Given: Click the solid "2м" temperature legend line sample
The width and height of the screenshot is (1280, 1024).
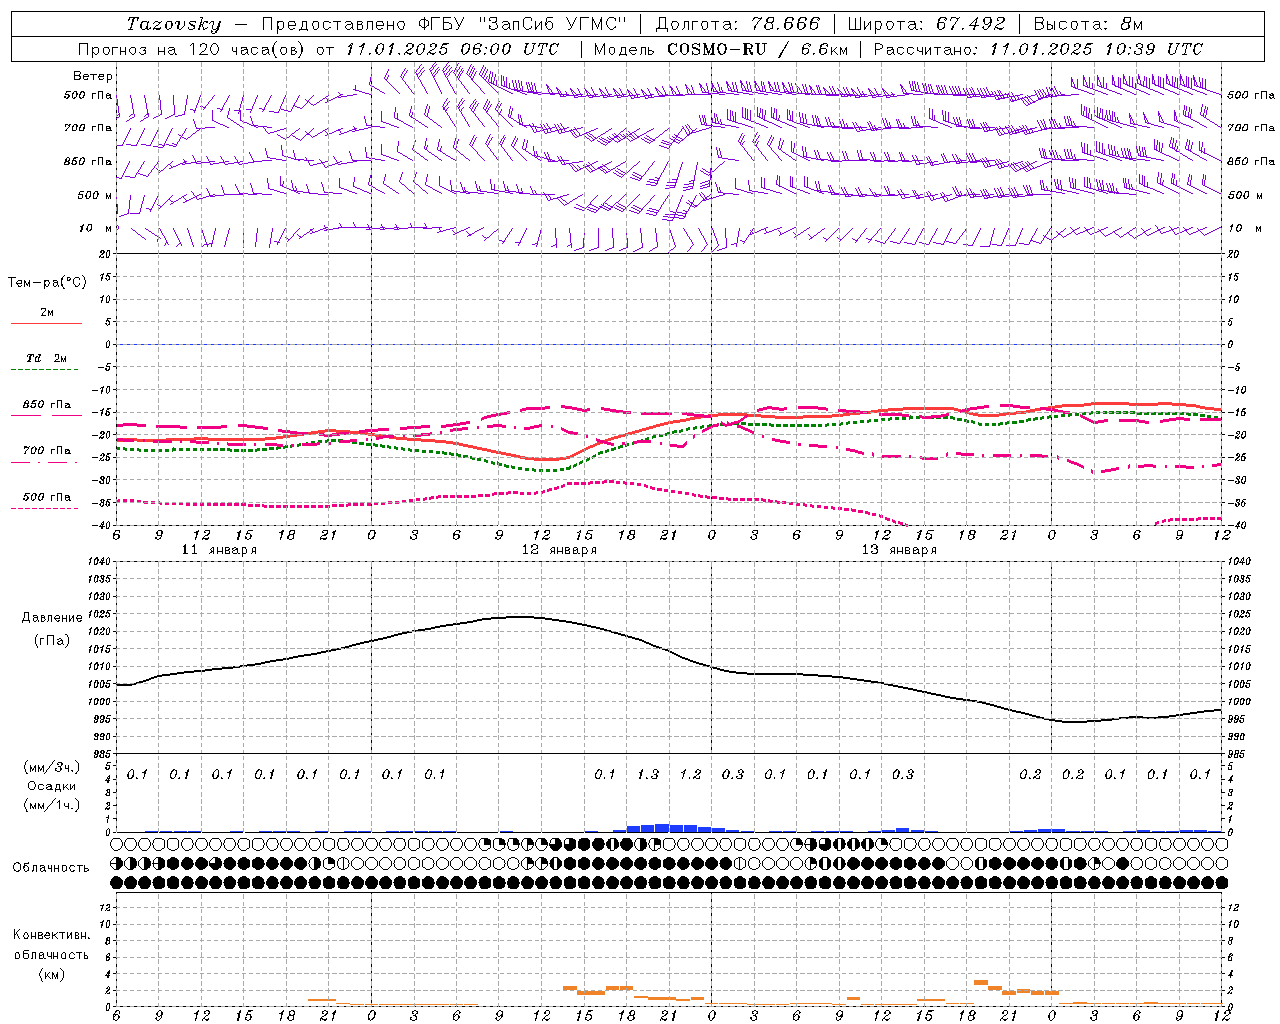Looking at the screenshot, I should pyautogui.click(x=46, y=323).
